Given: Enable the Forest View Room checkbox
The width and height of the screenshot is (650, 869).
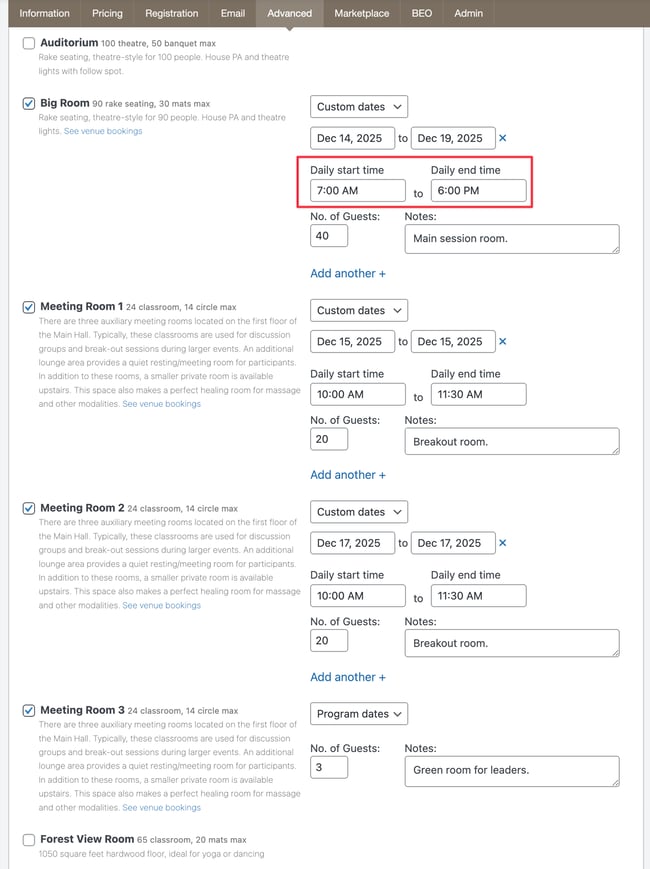Looking at the screenshot, I should point(28,839).
